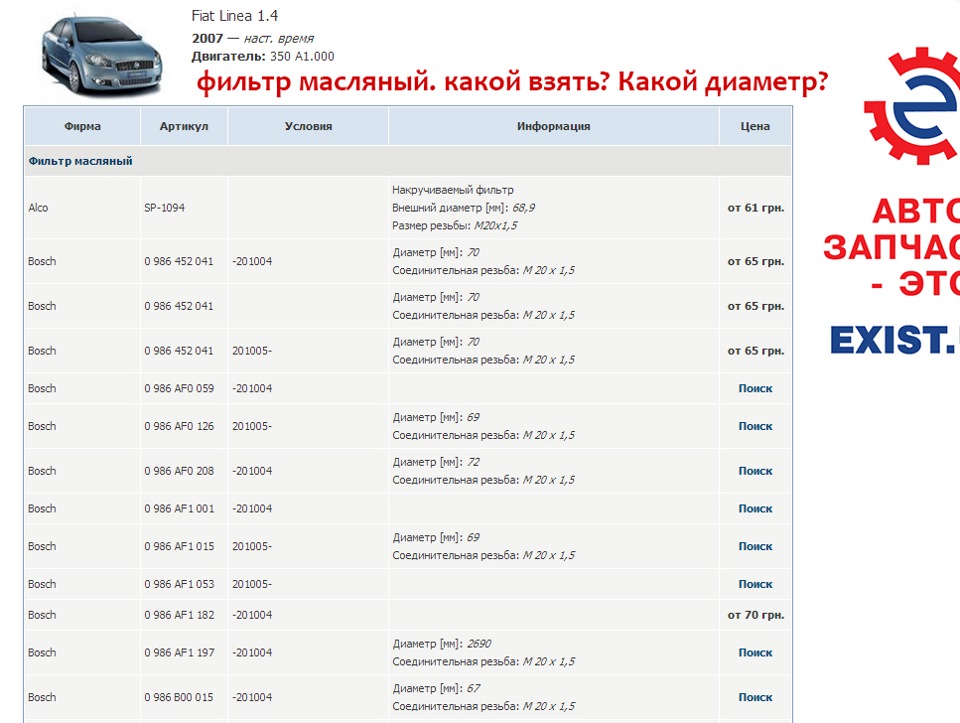Open Поиск link for 0 986 AF0 059
The height and width of the screenshot is (723, 960).
755,388
